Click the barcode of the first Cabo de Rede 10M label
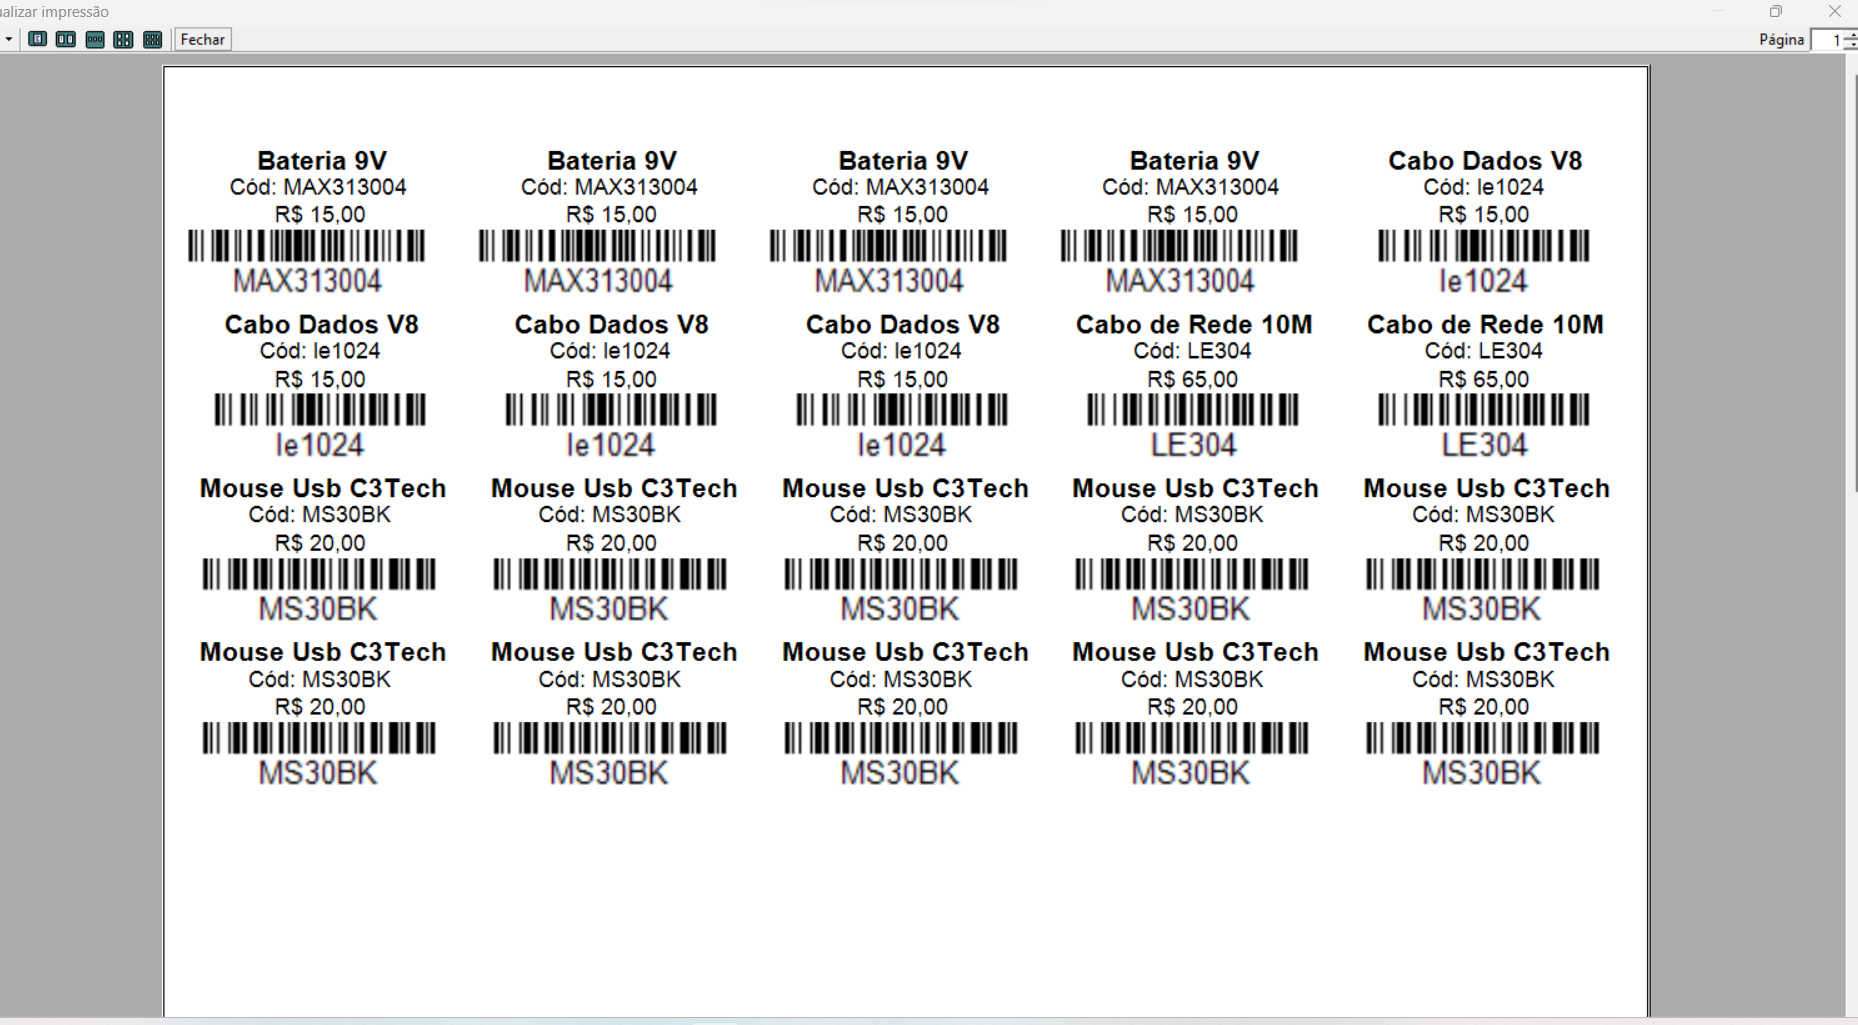Image resolution: width=1858 pixels, height=1025 pixels. point(1192,410)
